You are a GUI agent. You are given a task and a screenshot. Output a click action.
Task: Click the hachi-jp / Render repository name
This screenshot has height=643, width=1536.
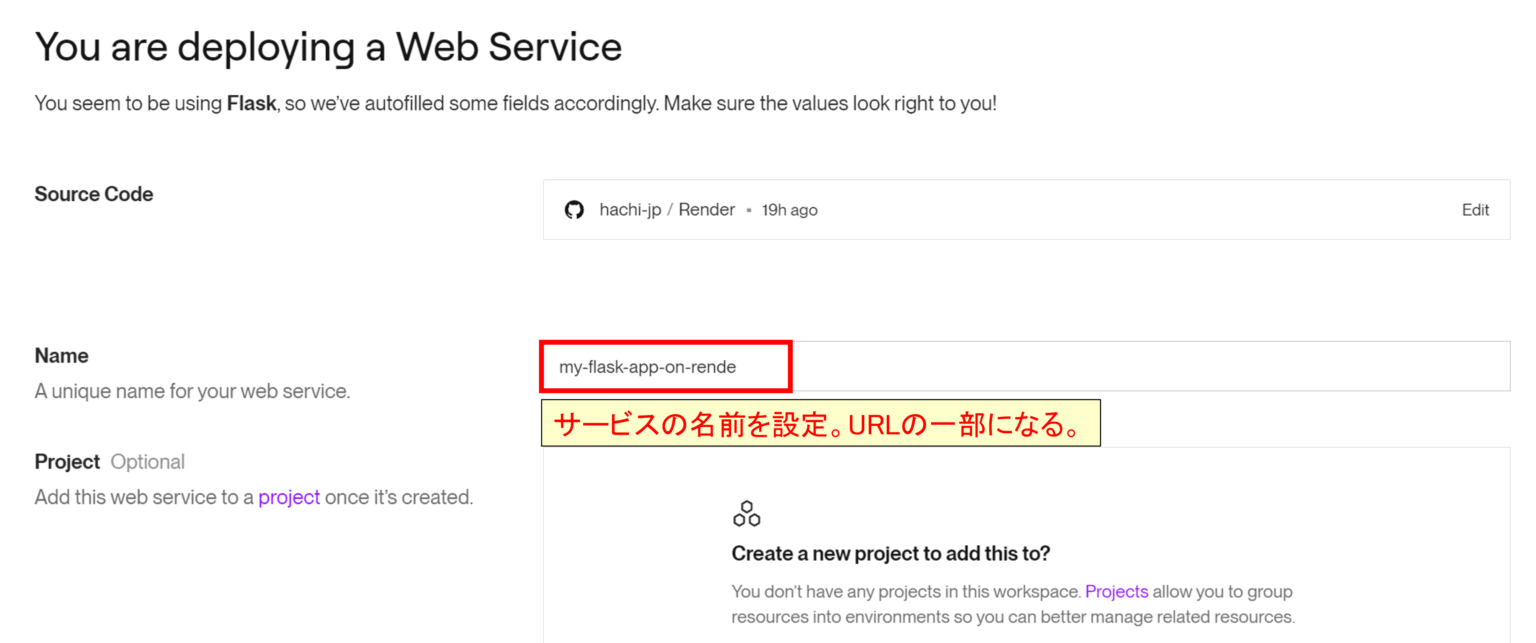tap(667, 210)
